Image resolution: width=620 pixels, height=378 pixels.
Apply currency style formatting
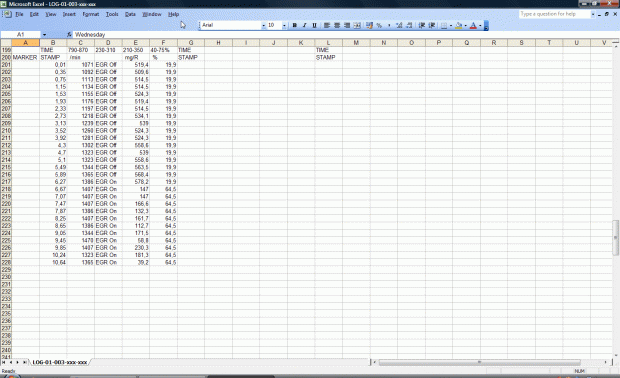[x=369, y=25]
